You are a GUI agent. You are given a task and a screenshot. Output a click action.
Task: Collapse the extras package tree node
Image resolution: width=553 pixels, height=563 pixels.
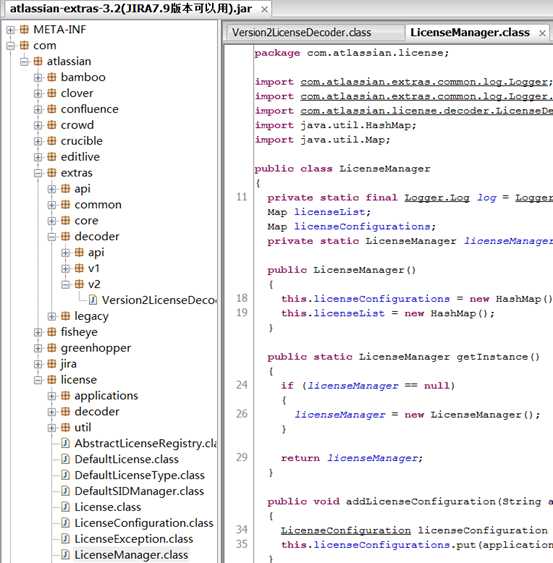[x=38, y=173]
